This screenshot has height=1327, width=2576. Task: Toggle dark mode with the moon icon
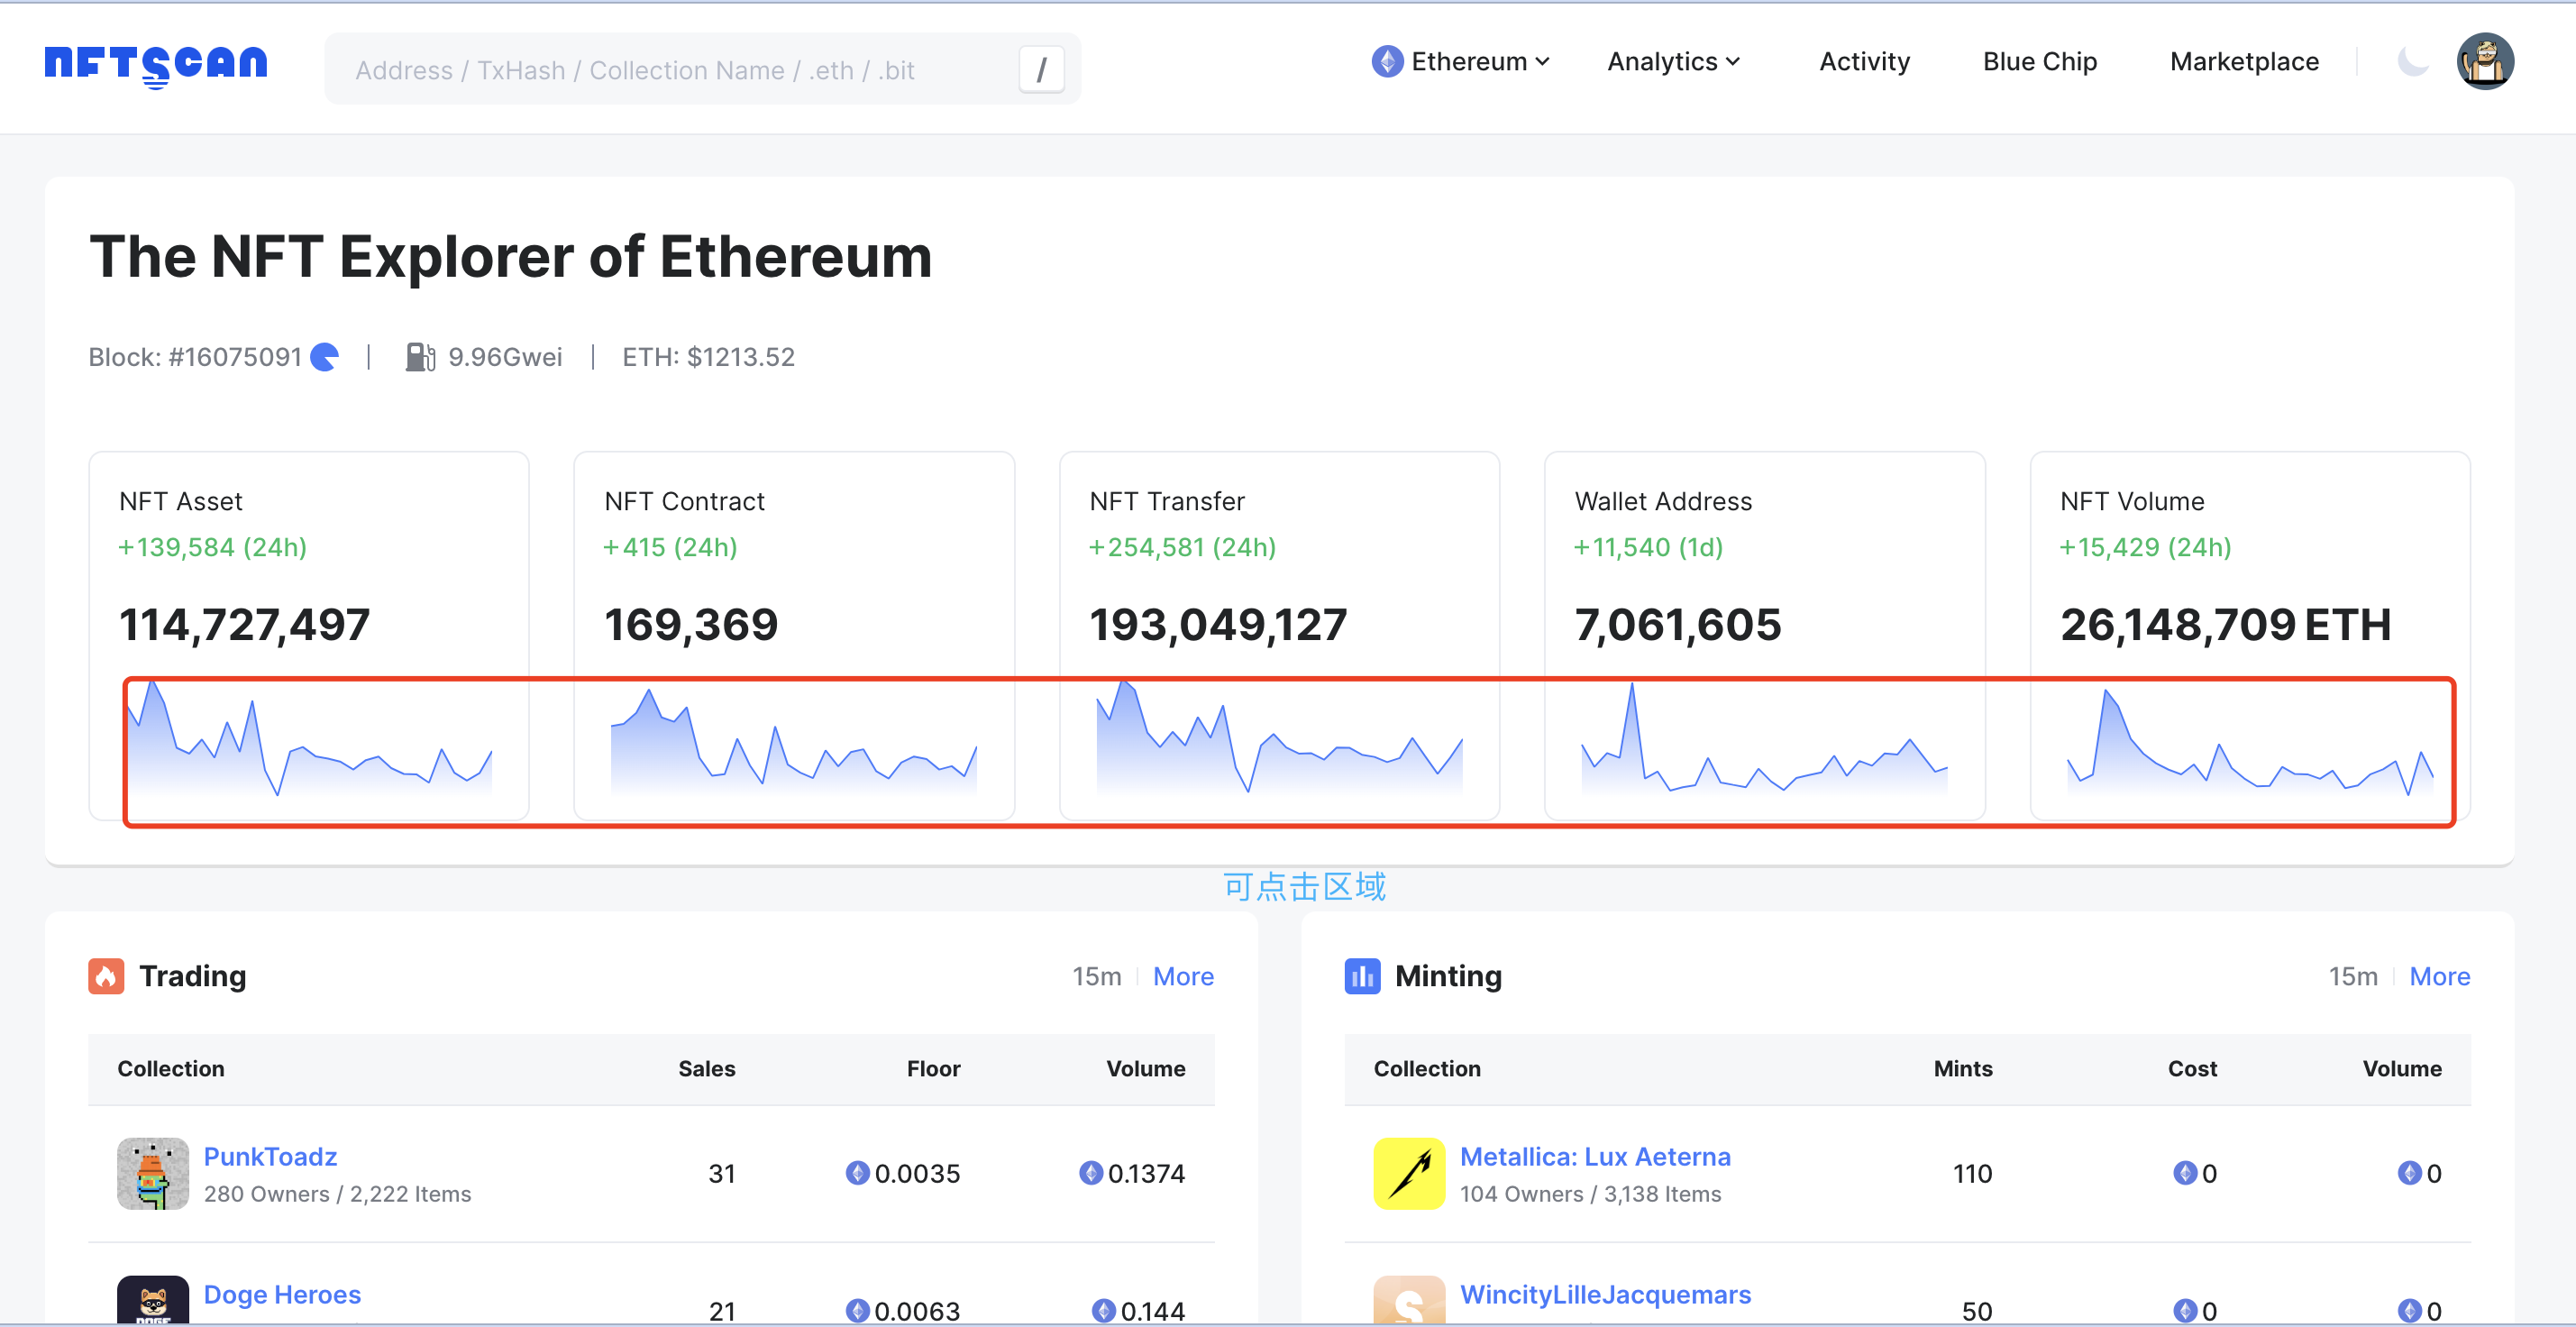coord(2413,61)
